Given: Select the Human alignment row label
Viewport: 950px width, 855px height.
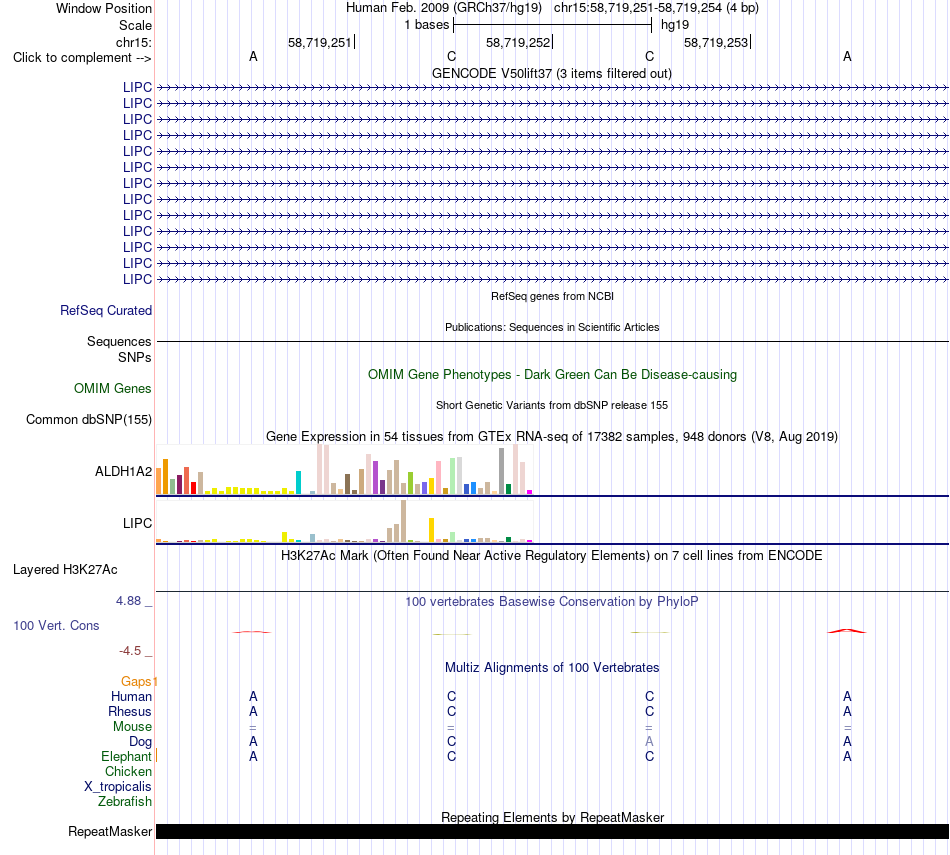Looking at the screenshot, I should pos(131,697).
